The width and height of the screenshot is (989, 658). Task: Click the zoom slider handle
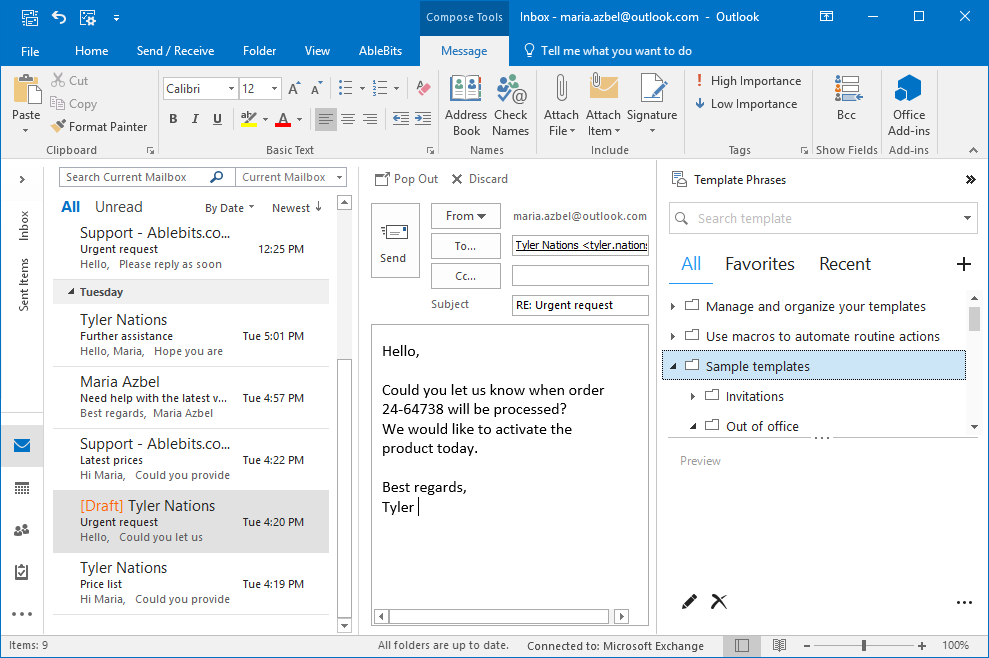click(x=864, y=645)
